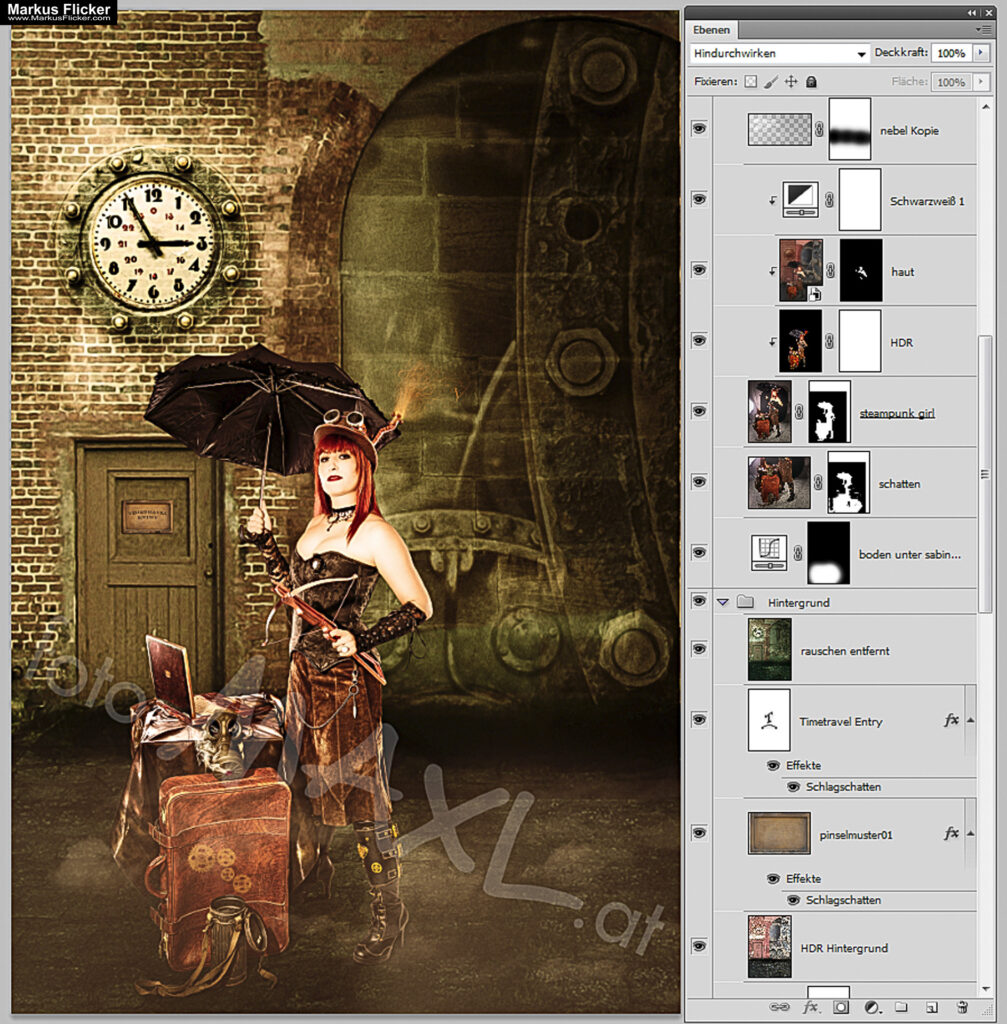Open the layer styles fx menu
Image resolution: width=1007 pixels, height=1024 pixels.
811,1007
